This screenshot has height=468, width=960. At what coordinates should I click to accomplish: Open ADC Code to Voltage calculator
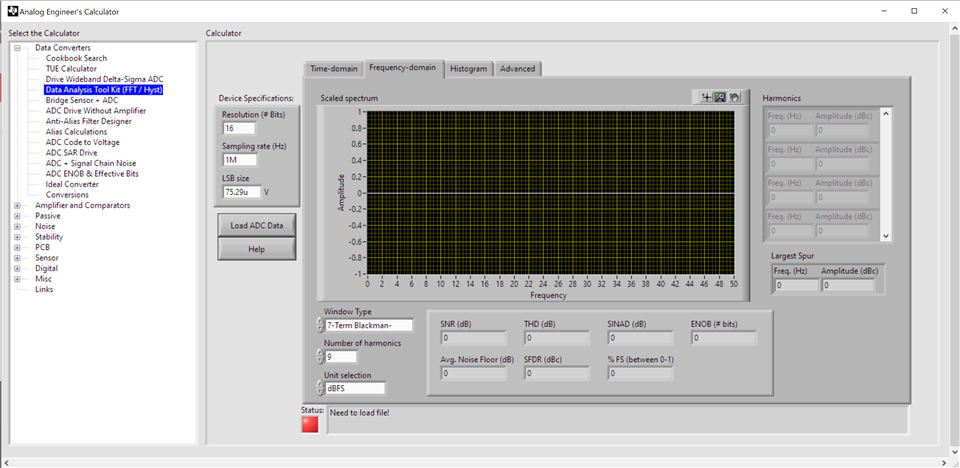click(x=83, y=142)
